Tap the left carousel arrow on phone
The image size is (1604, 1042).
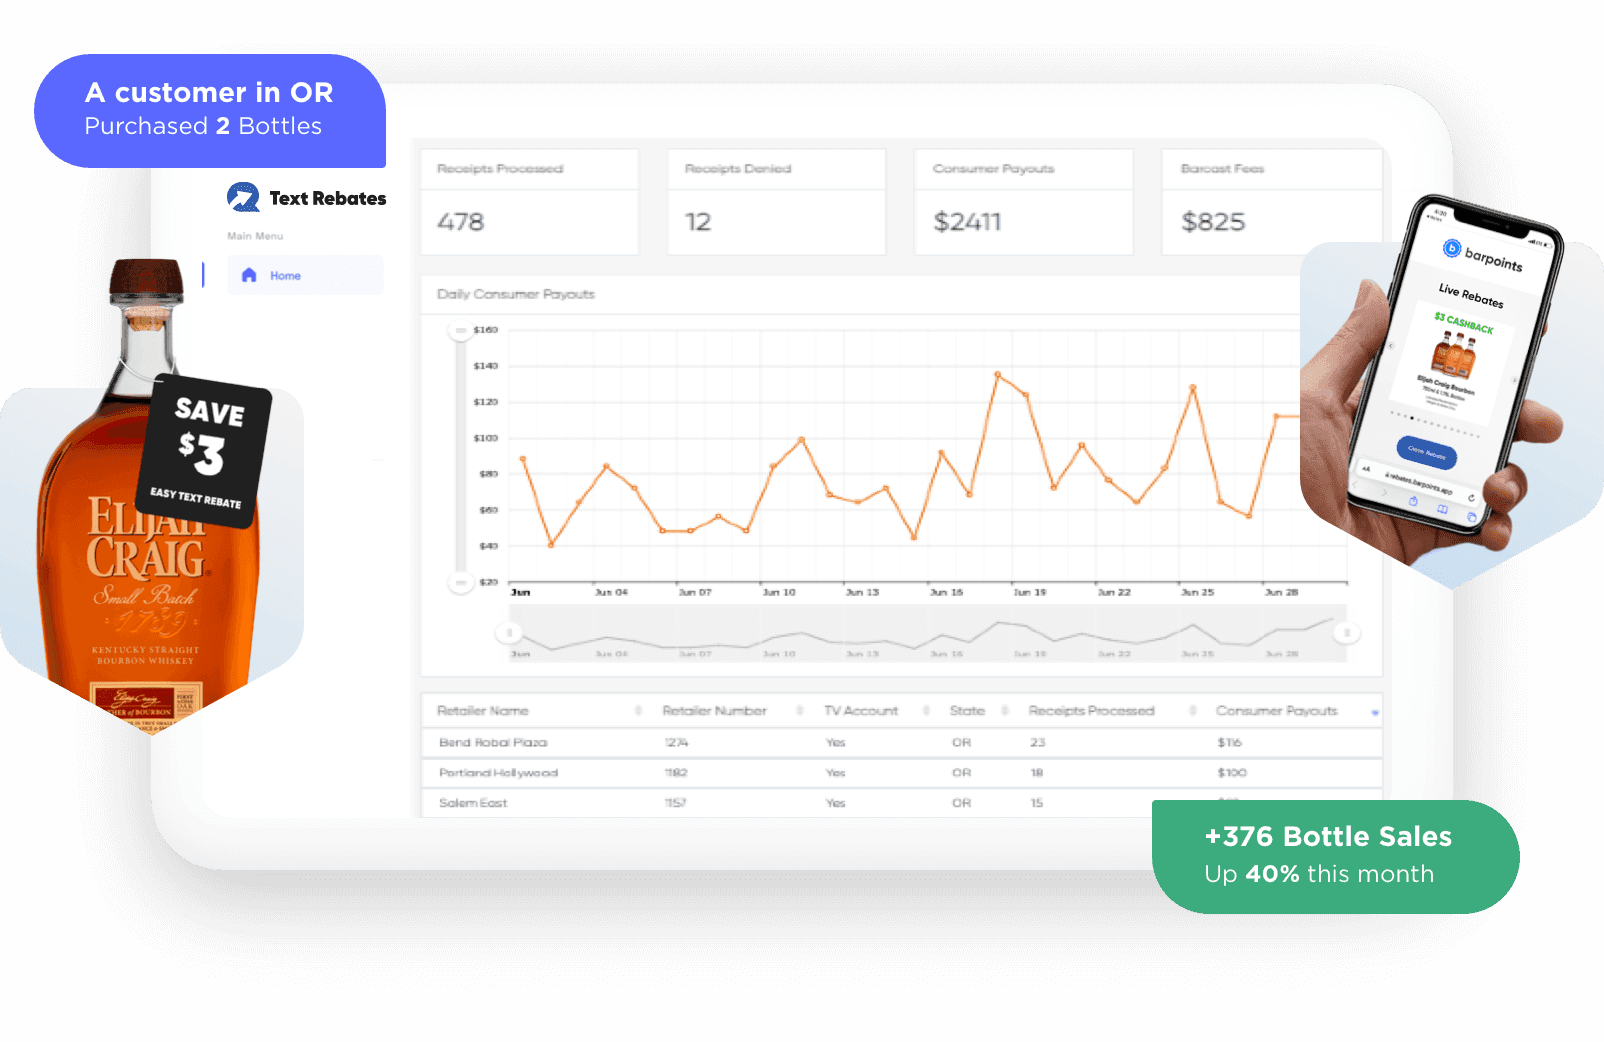(x=1390, y=346)
